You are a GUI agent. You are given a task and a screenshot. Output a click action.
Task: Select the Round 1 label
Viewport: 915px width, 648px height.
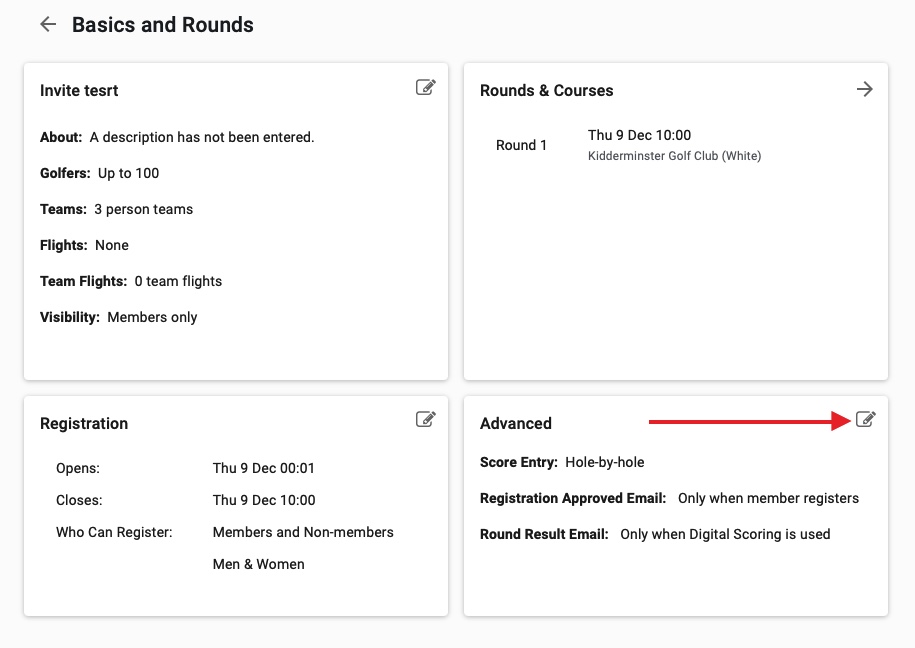521,145
